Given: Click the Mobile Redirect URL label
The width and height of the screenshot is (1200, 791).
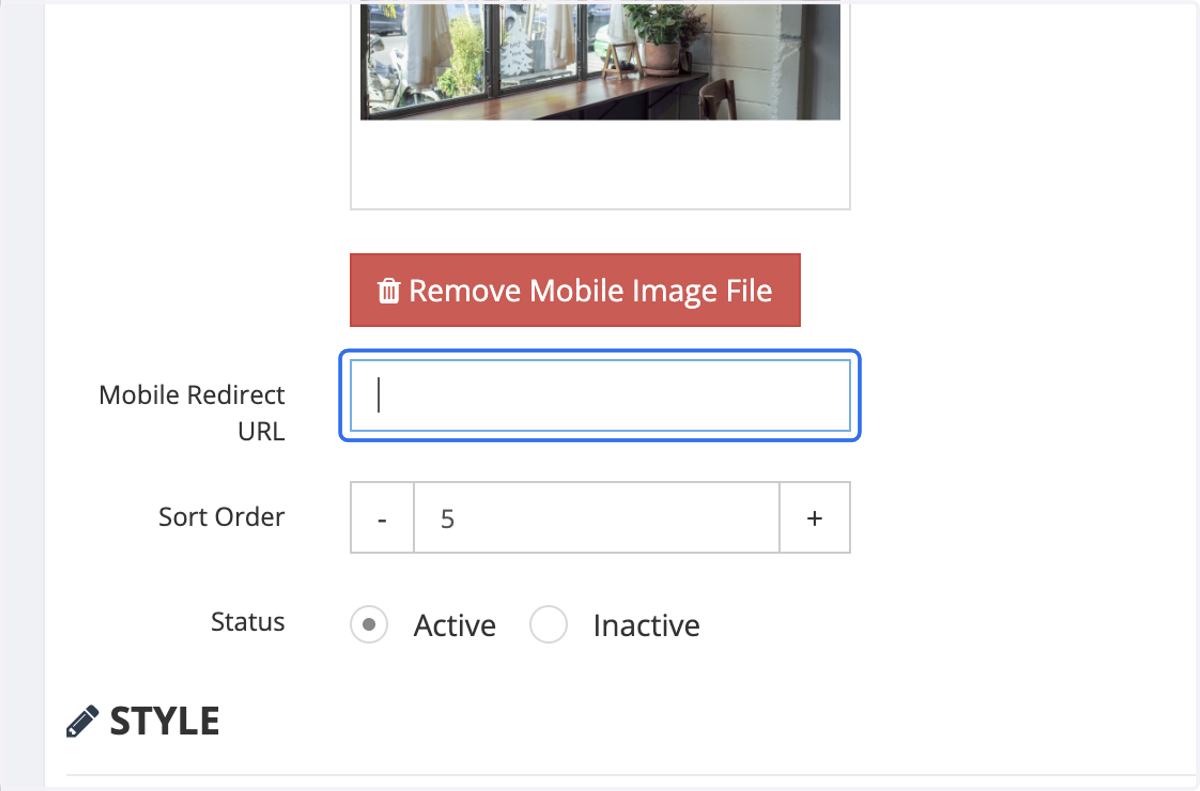Looking at the screenshot, I should 192,413.
